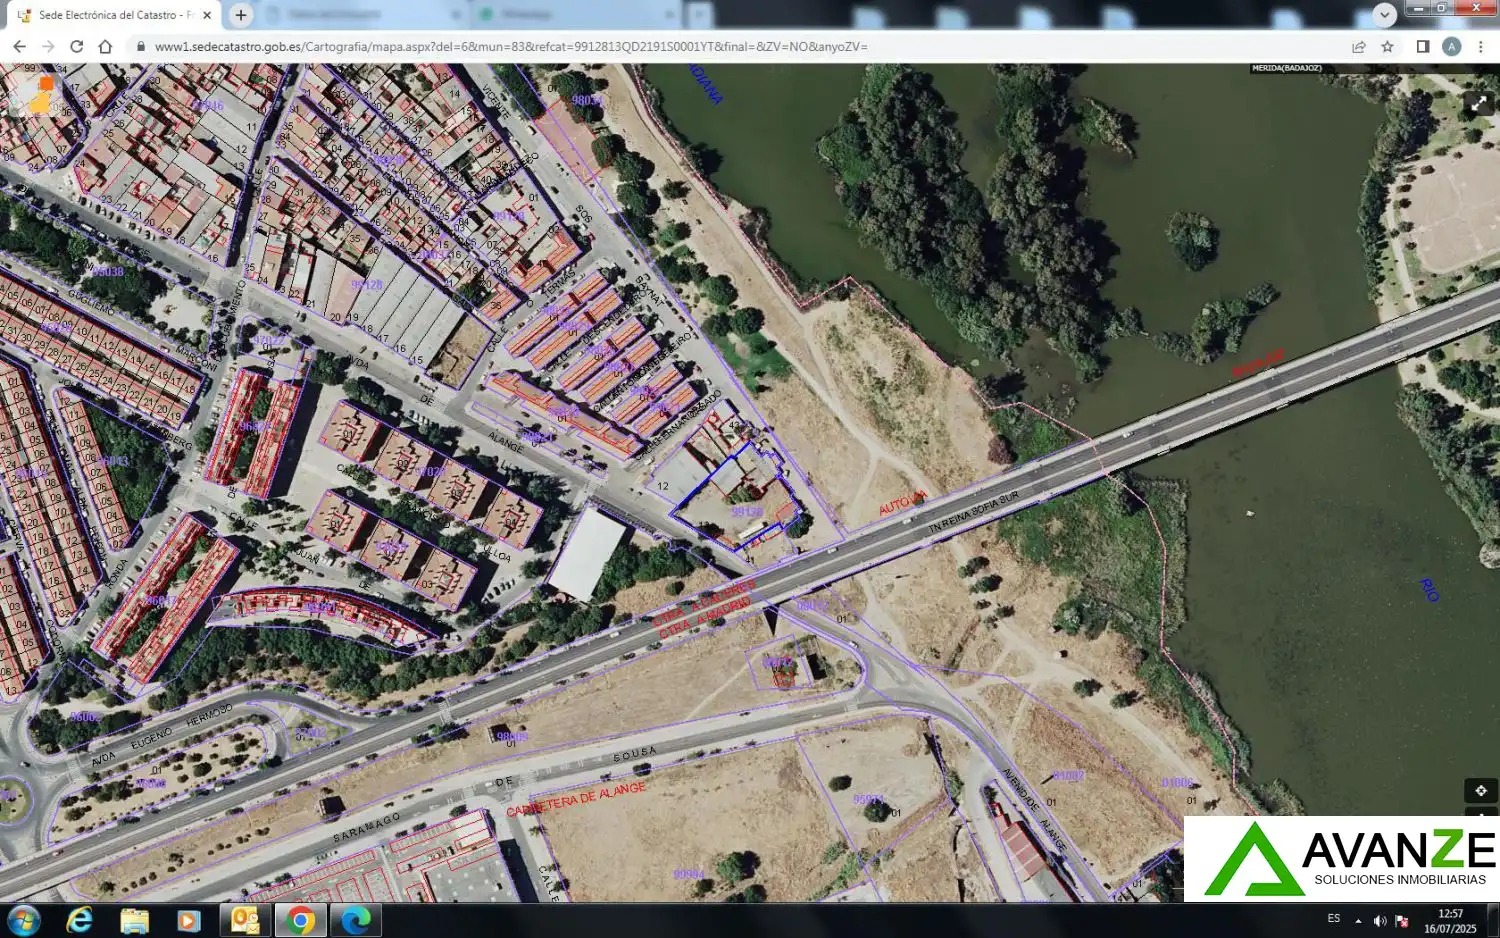Show hidden system tray icons

1358,920
